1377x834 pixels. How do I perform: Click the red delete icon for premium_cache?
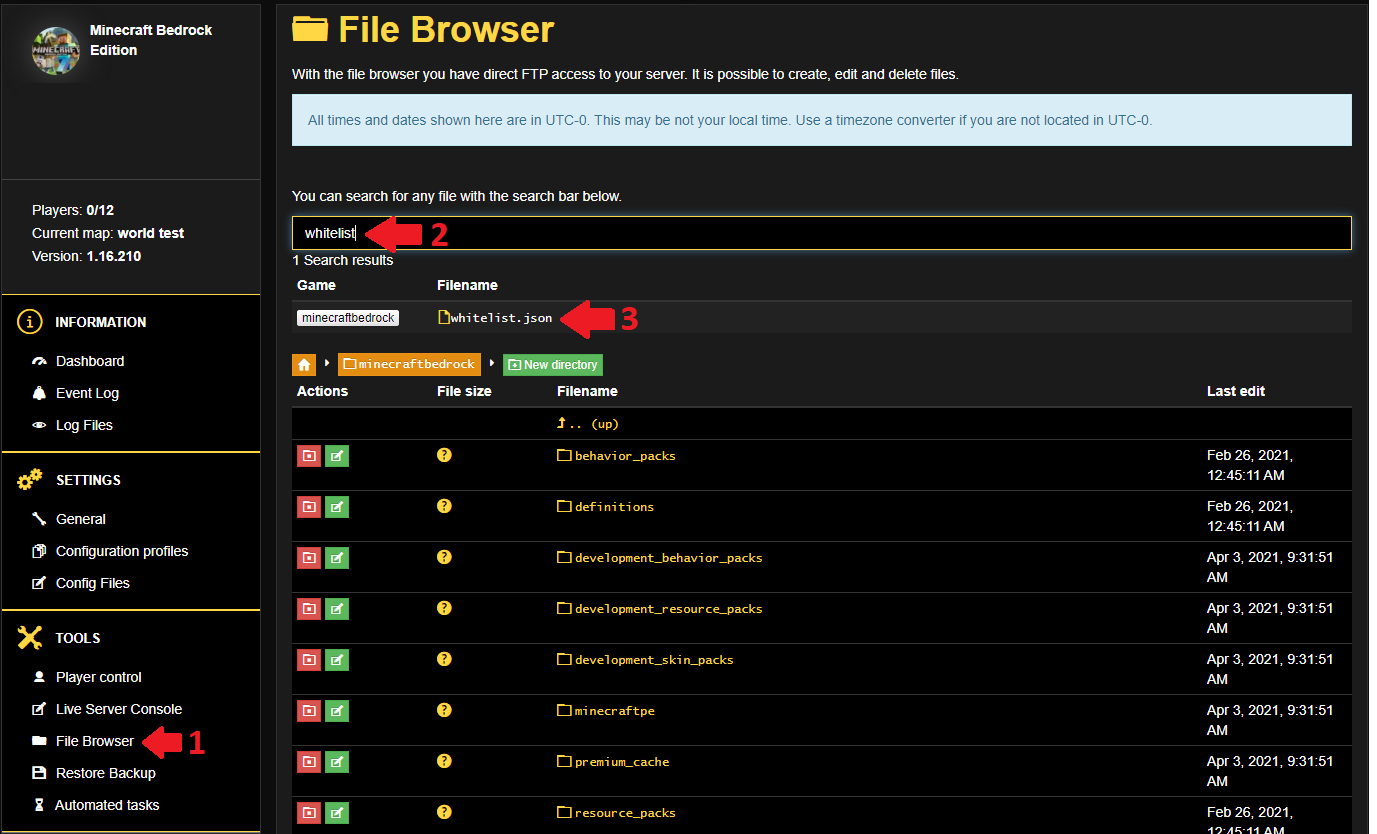309,762
